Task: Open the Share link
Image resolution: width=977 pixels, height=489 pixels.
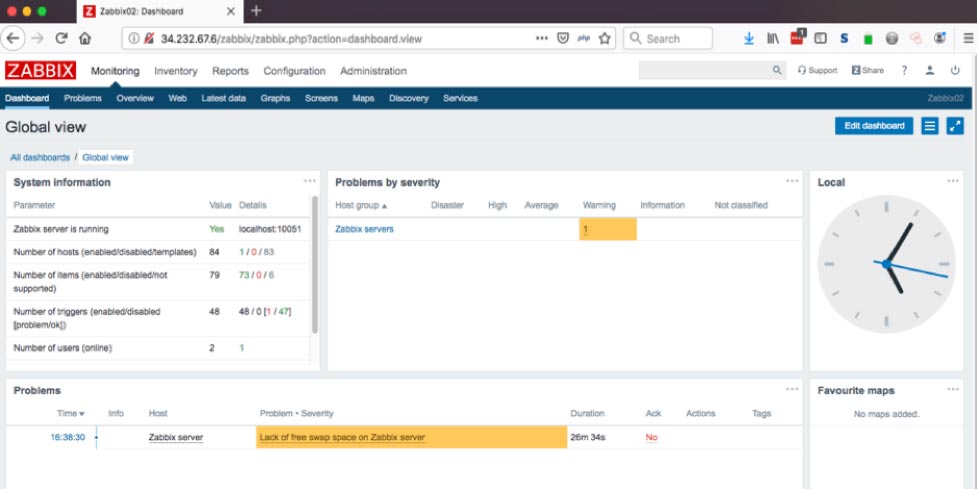Action: click(x=868, y=70)
